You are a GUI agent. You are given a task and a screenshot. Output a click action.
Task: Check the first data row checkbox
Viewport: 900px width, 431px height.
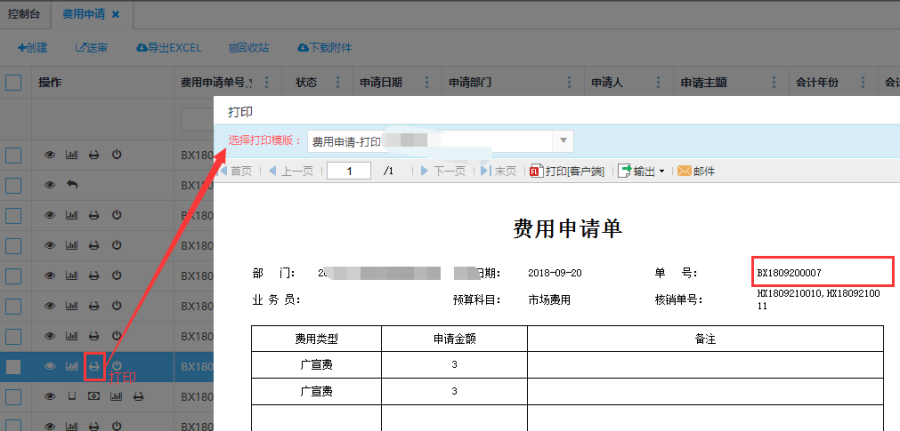pyautogui.click(x=14, y=155)
